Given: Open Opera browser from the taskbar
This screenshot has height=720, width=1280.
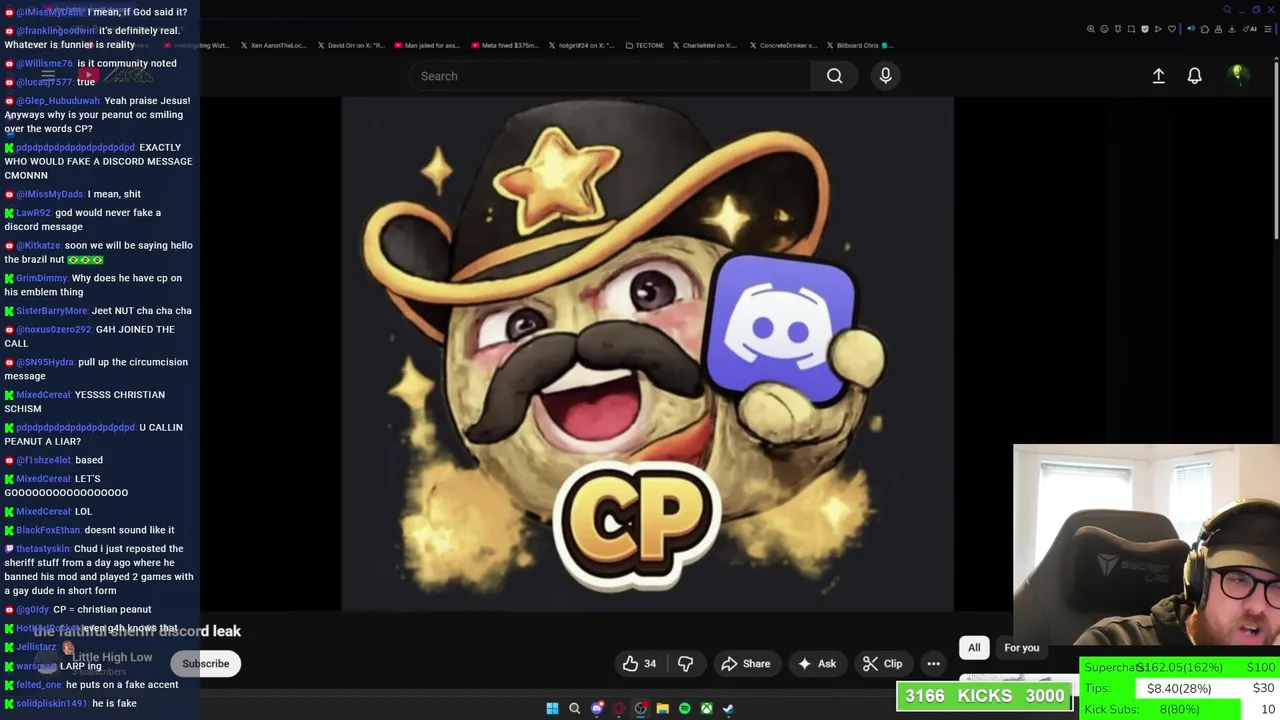Looking at the screenshot, I should (x=619, y=709).
